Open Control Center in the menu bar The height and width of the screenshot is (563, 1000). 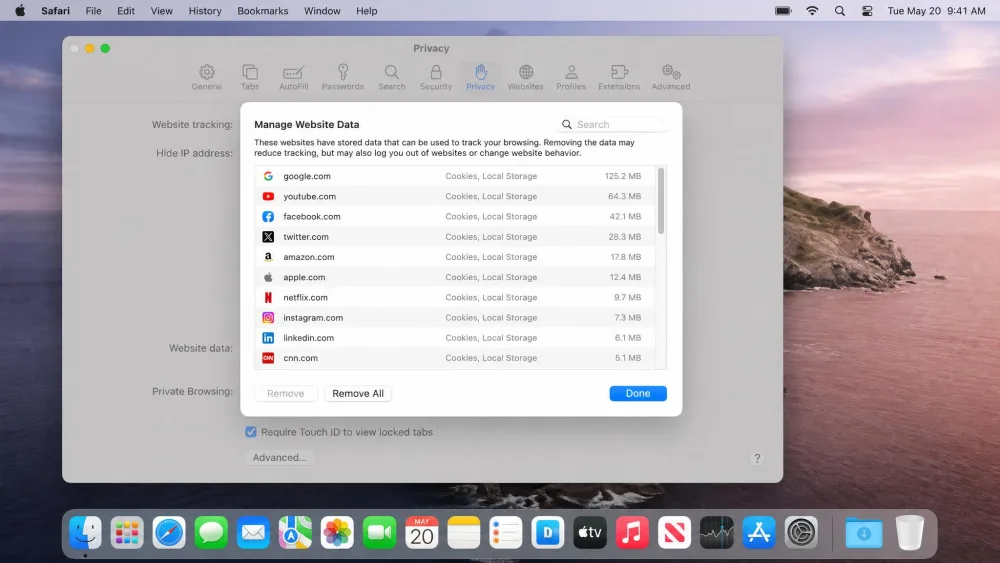pyautogui.click(x=867, y=11)
